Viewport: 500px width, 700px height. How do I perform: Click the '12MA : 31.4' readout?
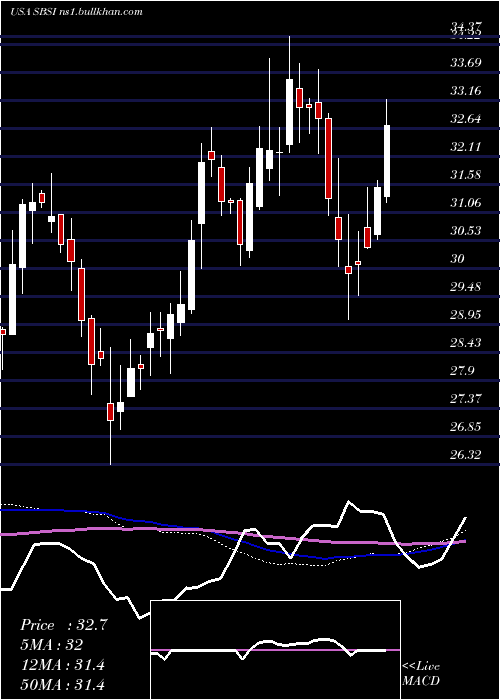[x=63, y=665]
